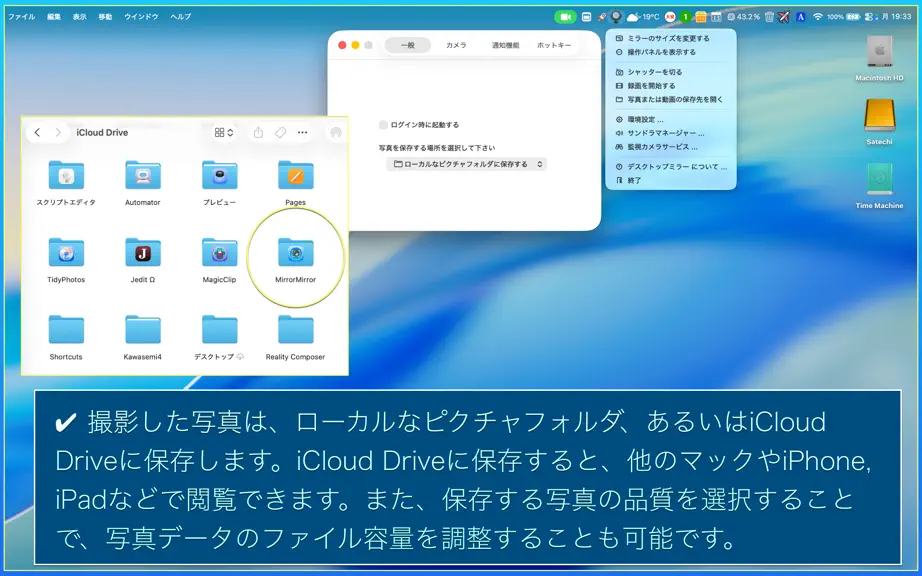This screenshot has width=922, height=576.
Task: Switch to the ホットキー tab
Action: [554, 45]
